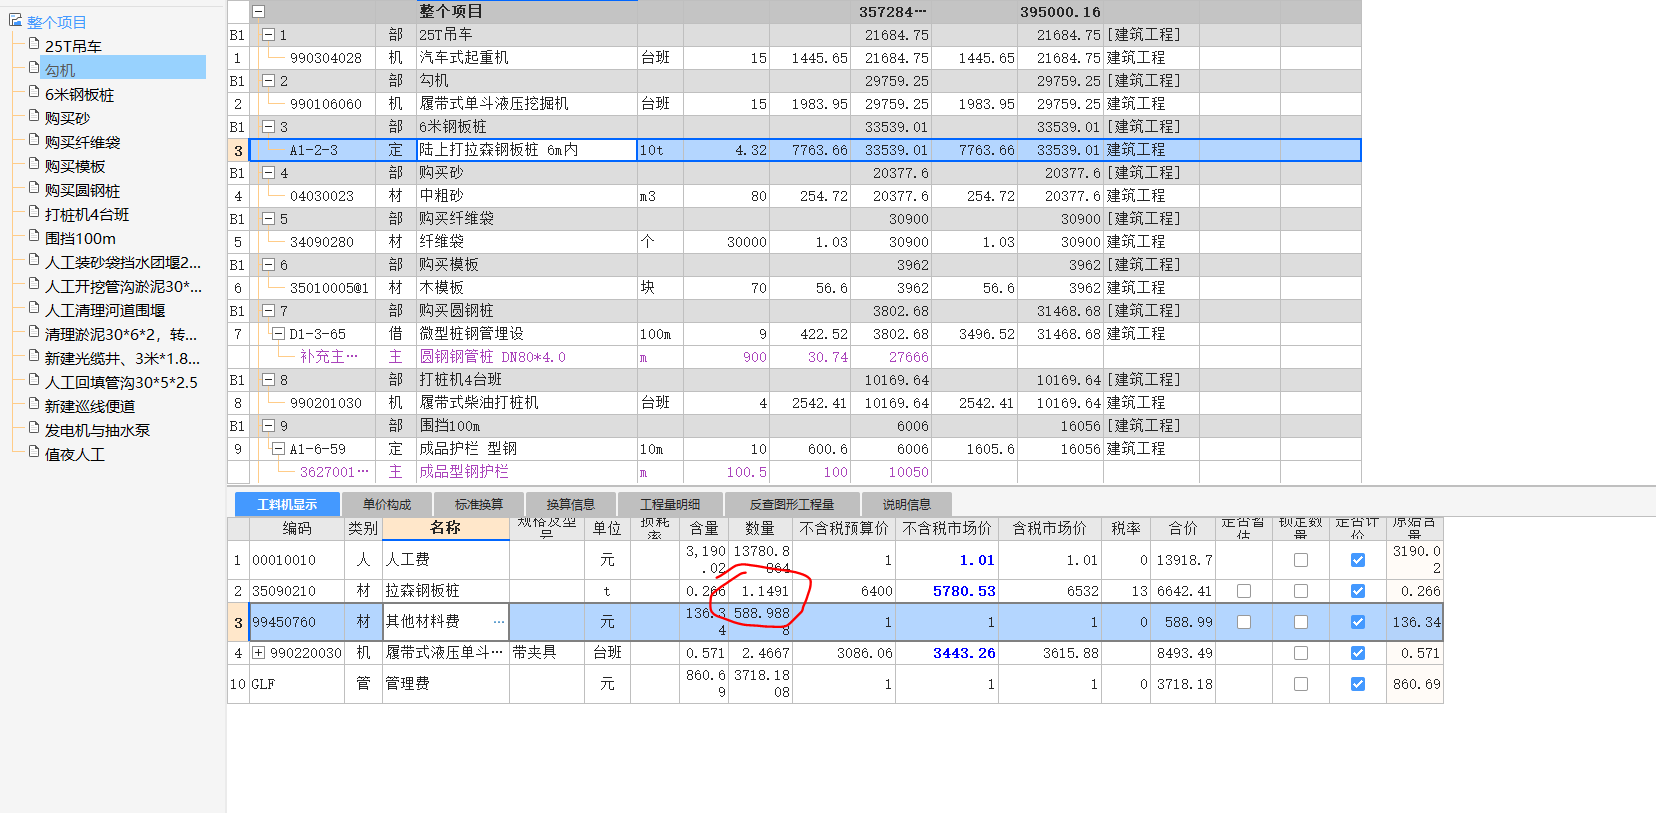Click the 不含税市场价 column header
This screenshot has height=813, width=1656.
click(x=947, y=528)
